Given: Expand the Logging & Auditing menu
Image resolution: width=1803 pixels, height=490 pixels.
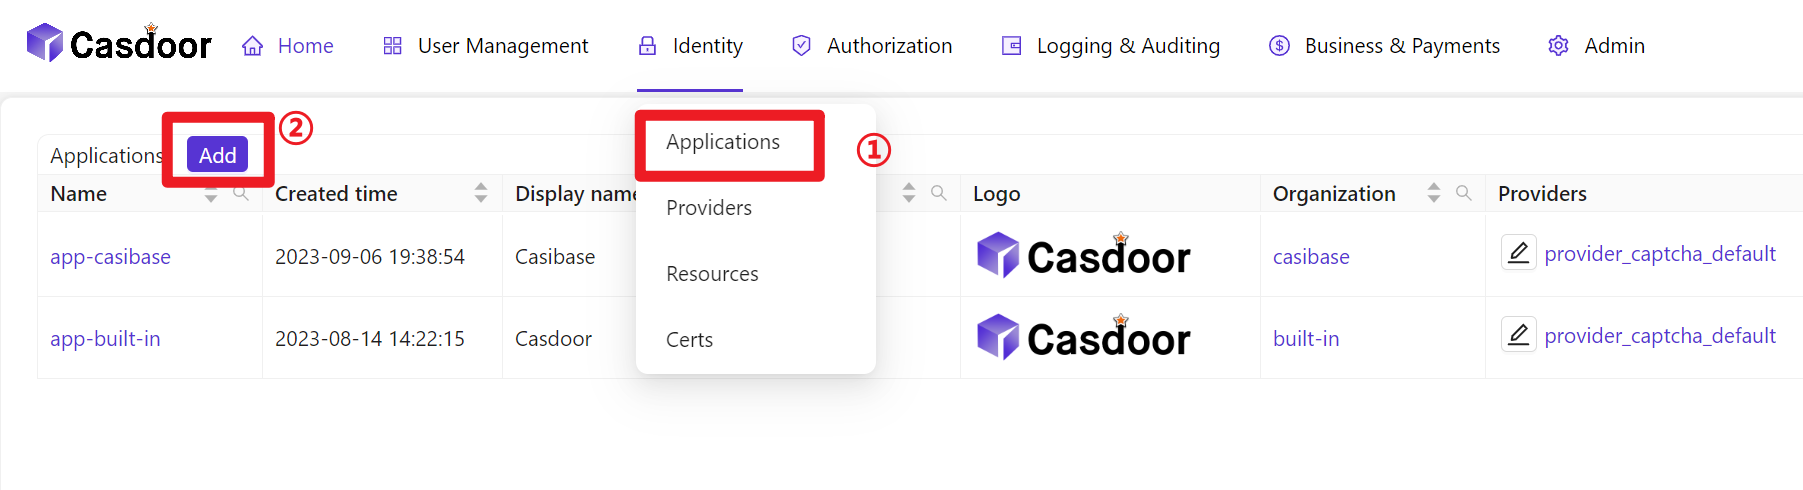Looking at the screenshot, I should point(1111,46).
